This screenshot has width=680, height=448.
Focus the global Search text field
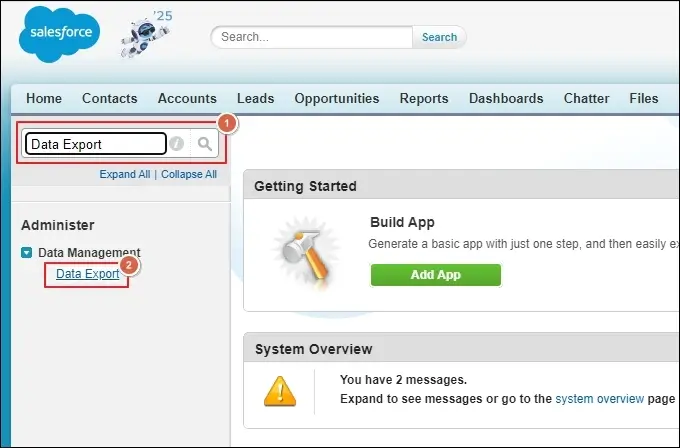tap(312, 37)
